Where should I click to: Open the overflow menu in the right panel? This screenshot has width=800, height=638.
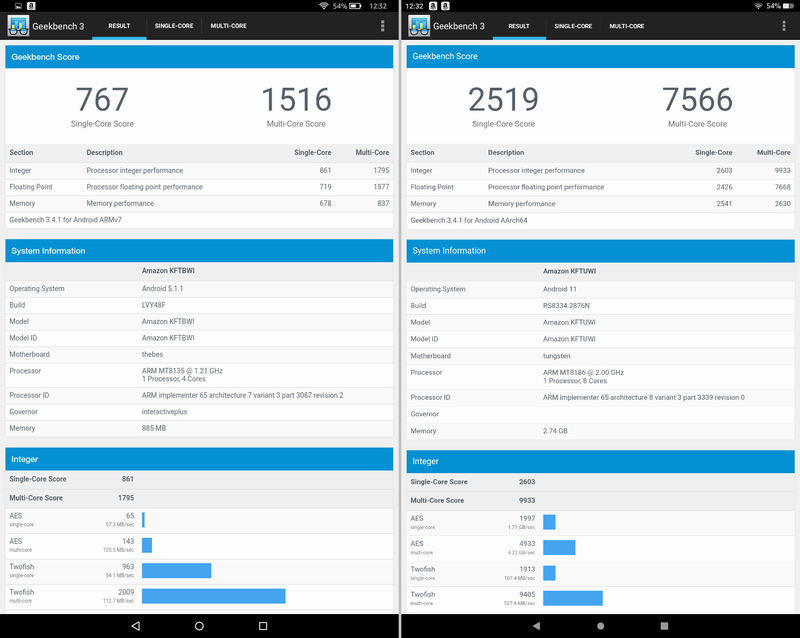pyautogui.click(x=785, y=25)
